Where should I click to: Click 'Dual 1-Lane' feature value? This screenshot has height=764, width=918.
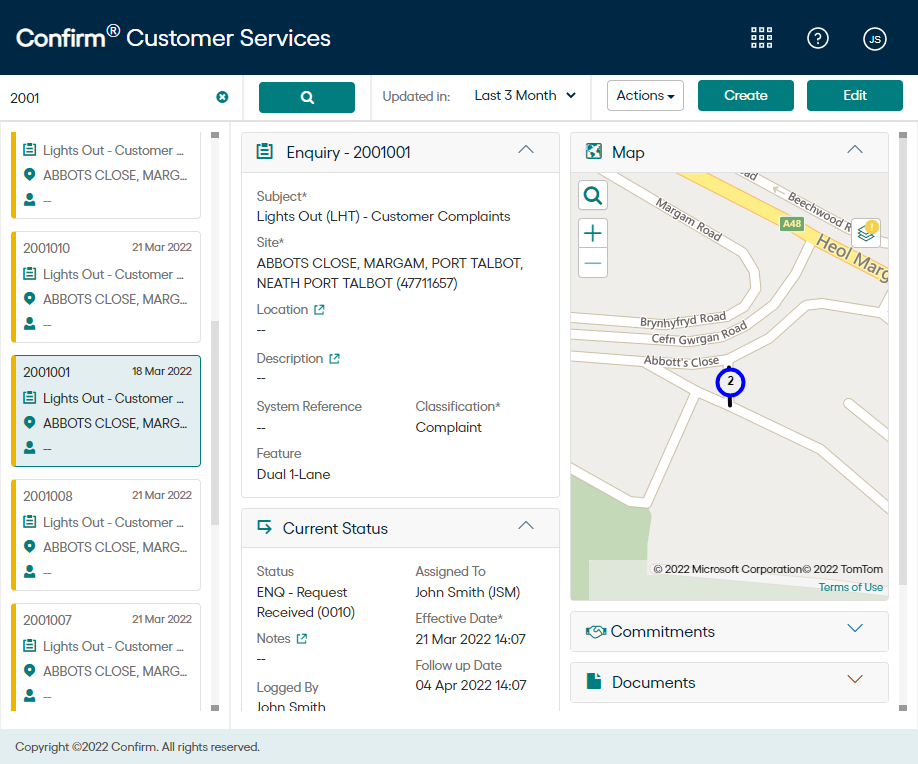coord(293,474)
